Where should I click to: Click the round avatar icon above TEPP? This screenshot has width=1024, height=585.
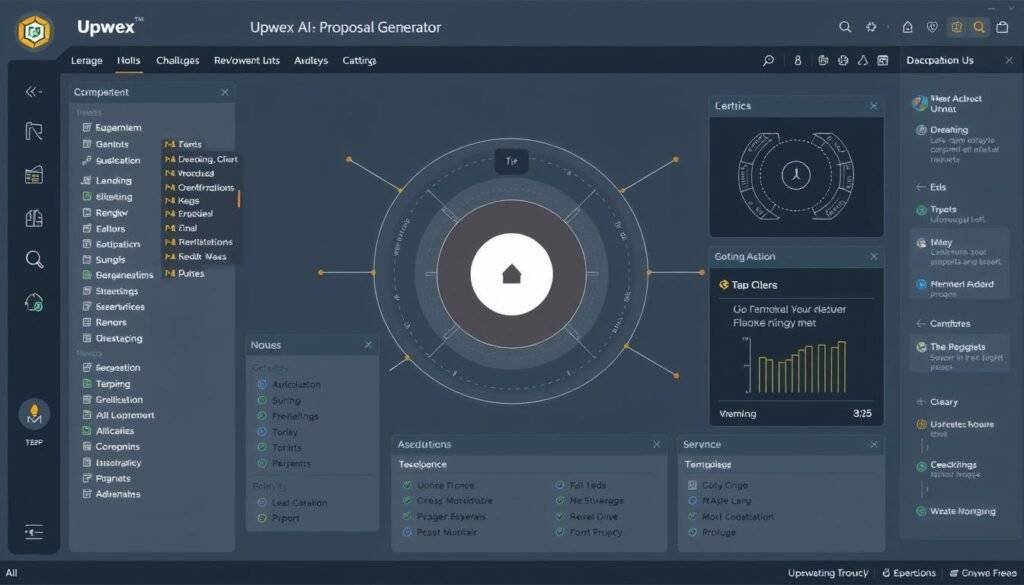35,414
